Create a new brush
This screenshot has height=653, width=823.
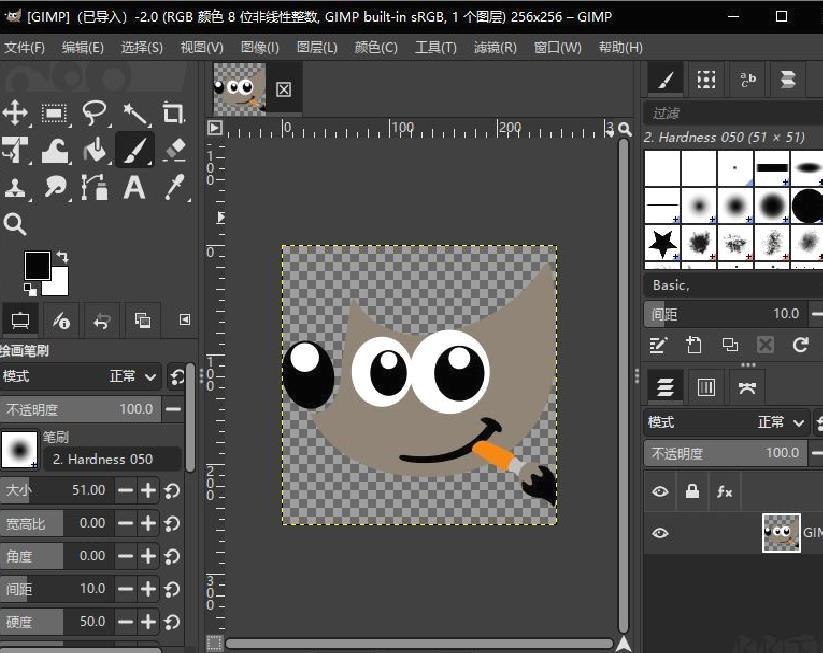[693, 345]
